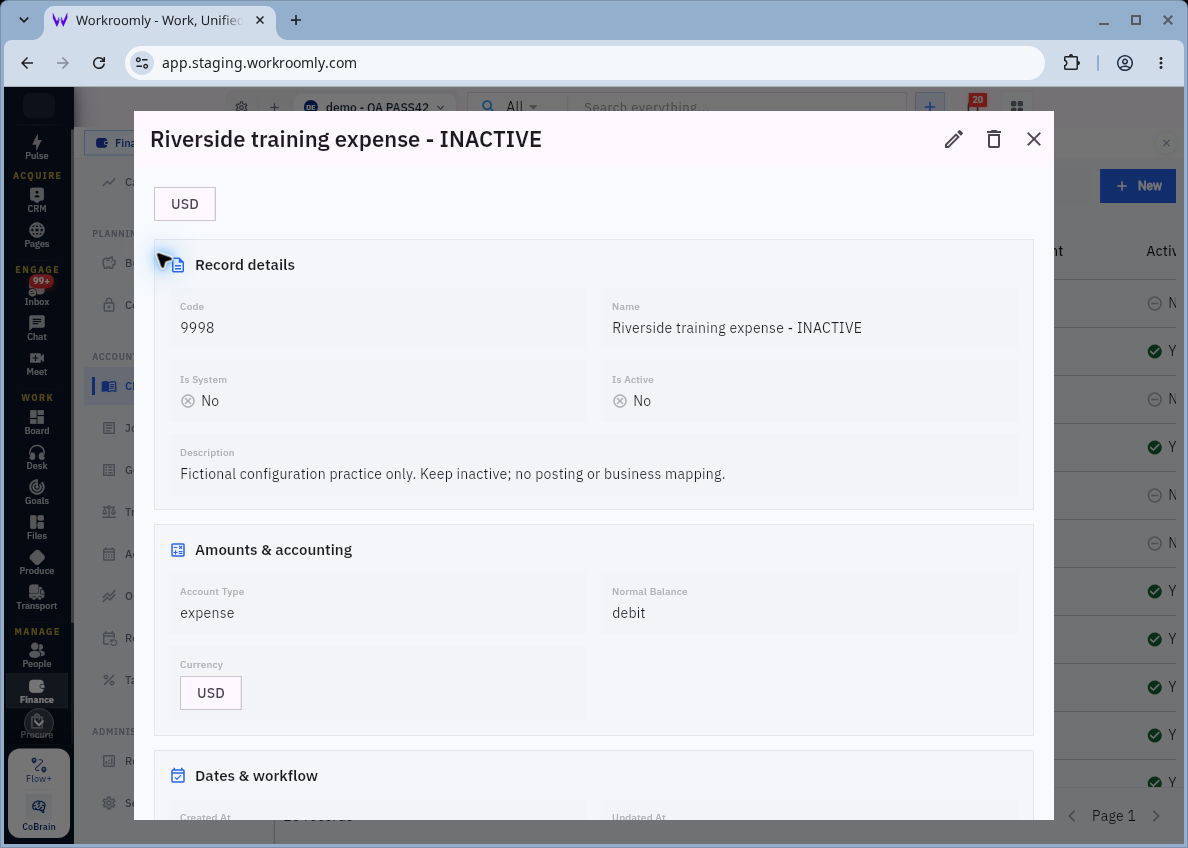1188x848 pixels.
Task: Open tab search dropdown arrow
Action: [24, 20]
